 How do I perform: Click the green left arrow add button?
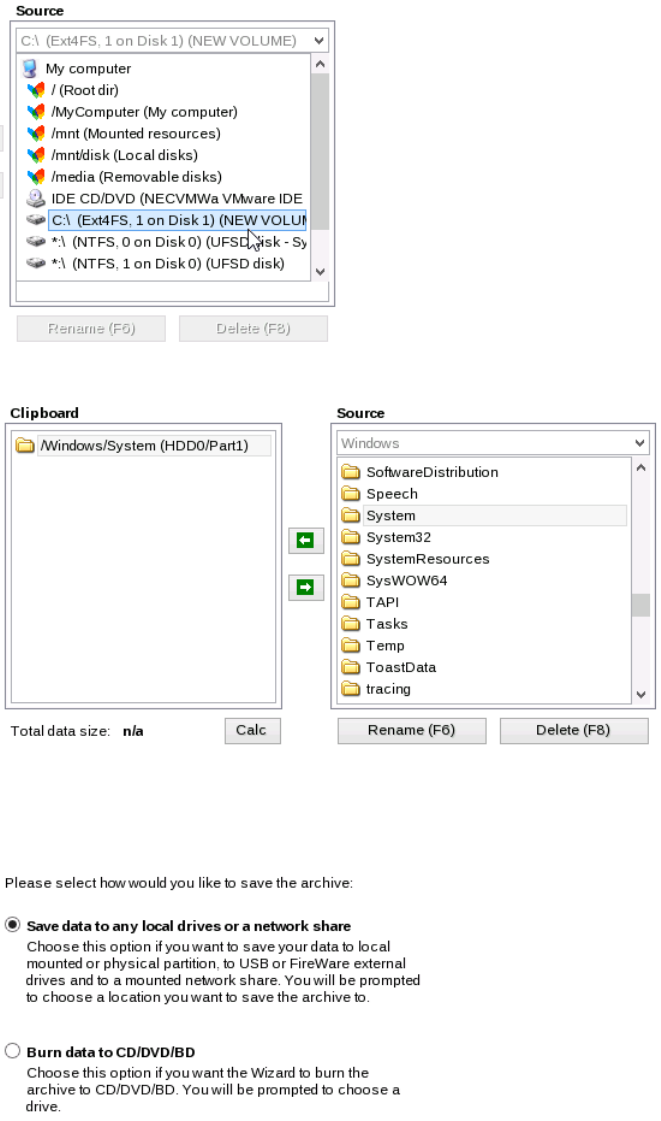(x=305, y=542)
